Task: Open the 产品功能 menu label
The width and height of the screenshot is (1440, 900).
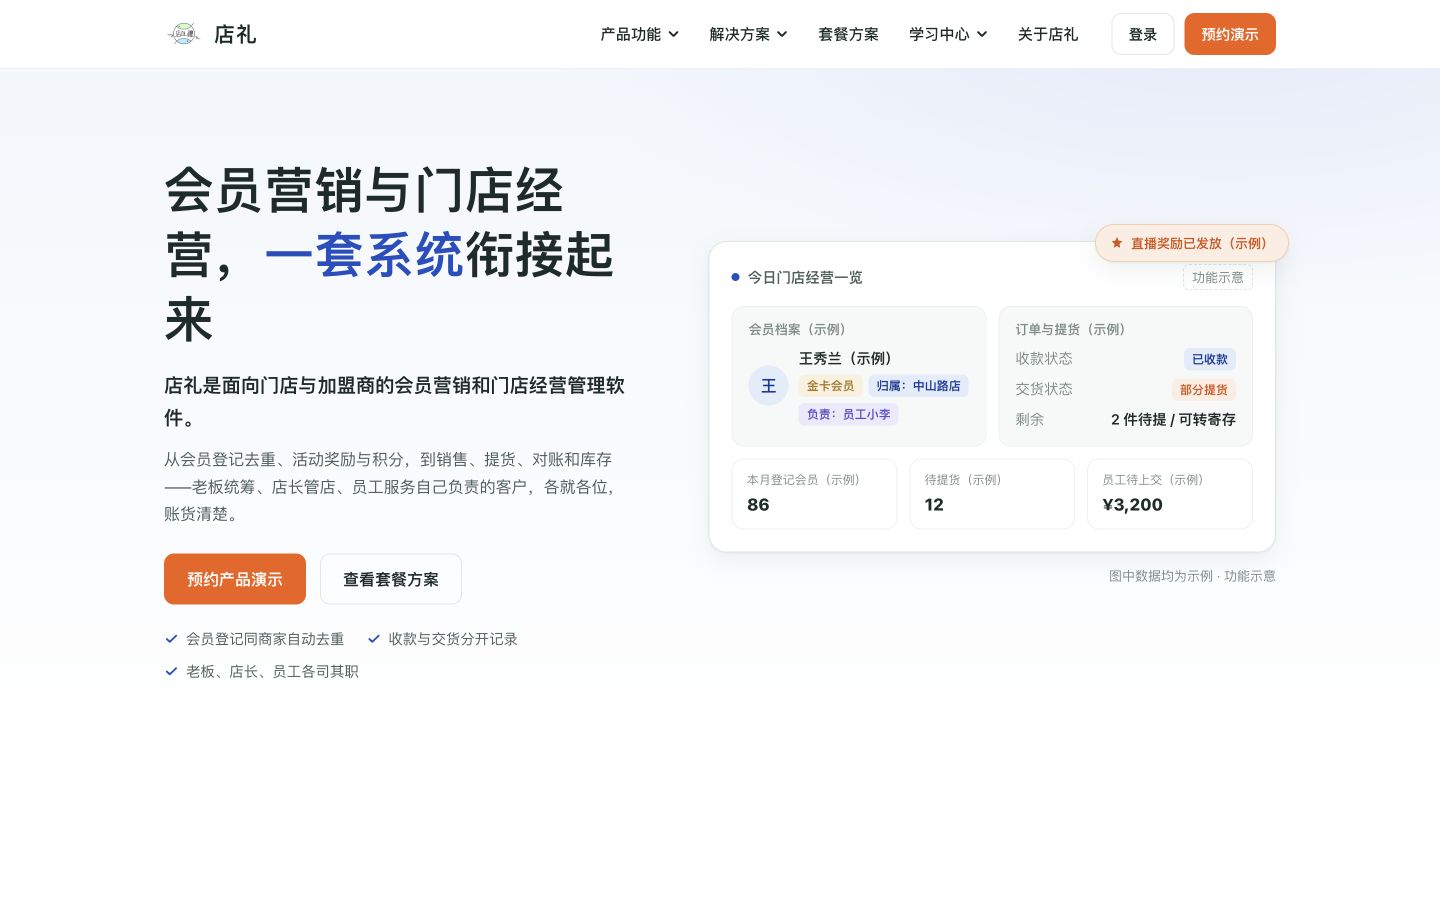Action: (630, 34)
